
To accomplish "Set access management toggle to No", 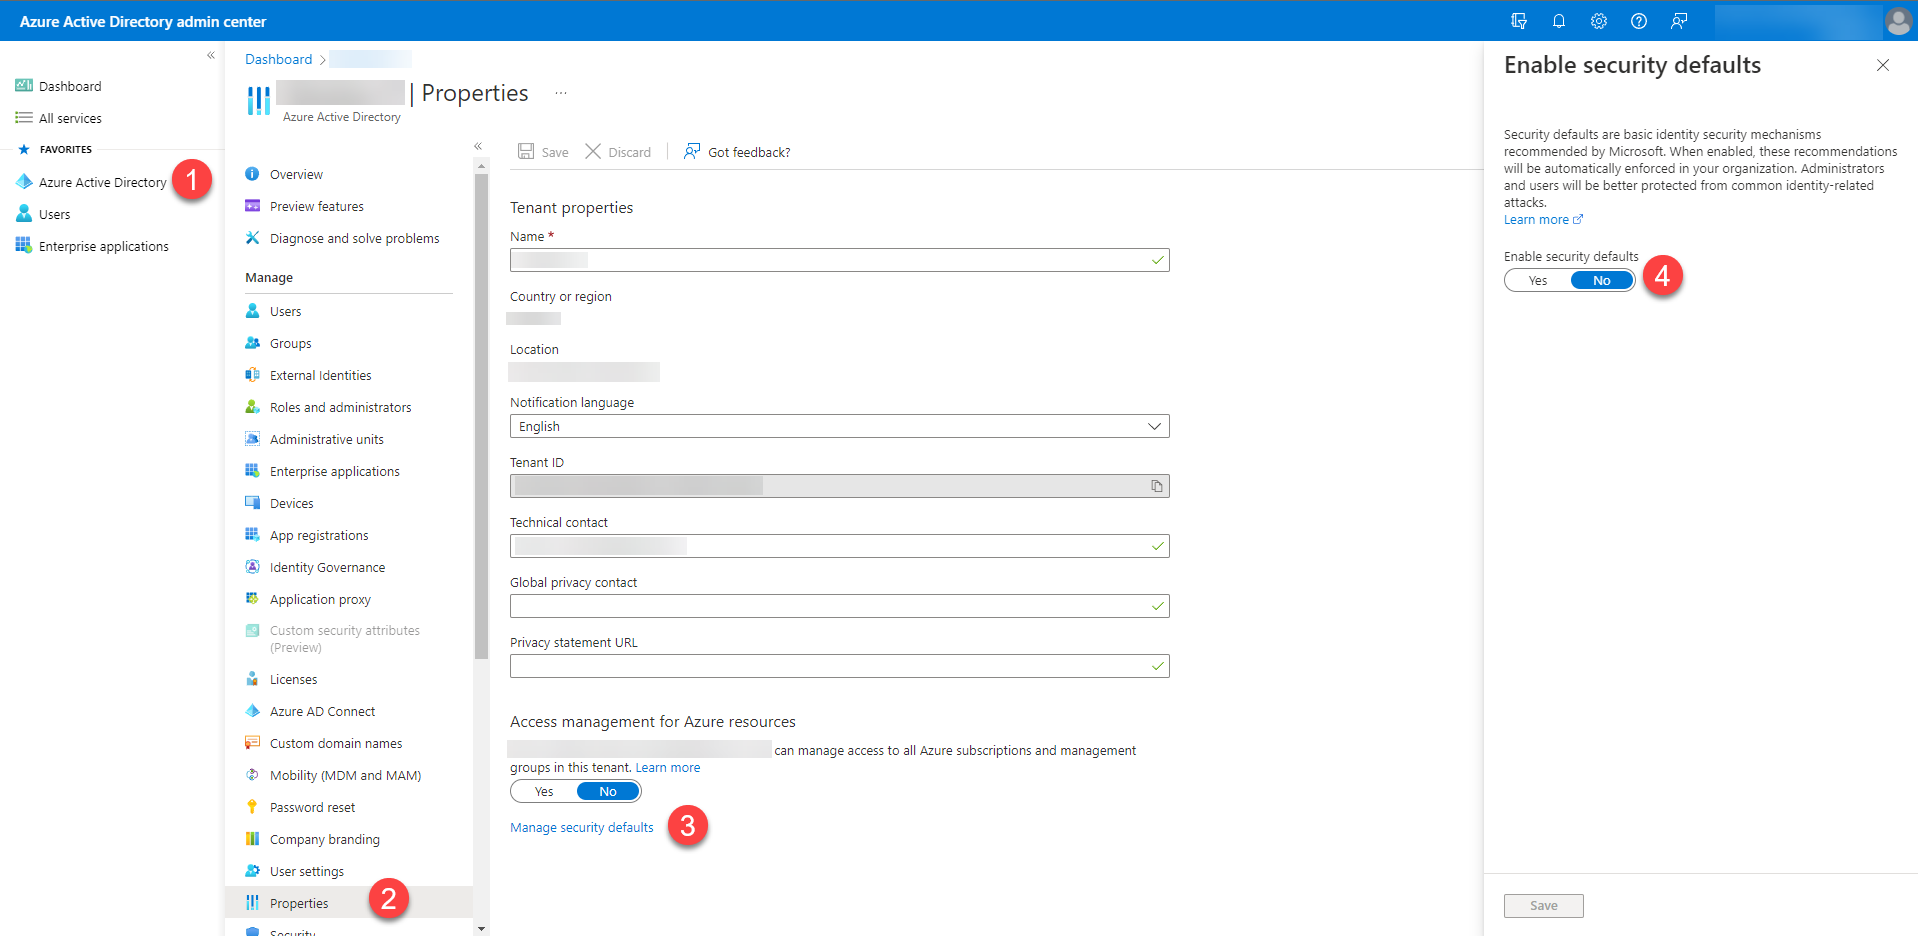I will coord(608,791).
